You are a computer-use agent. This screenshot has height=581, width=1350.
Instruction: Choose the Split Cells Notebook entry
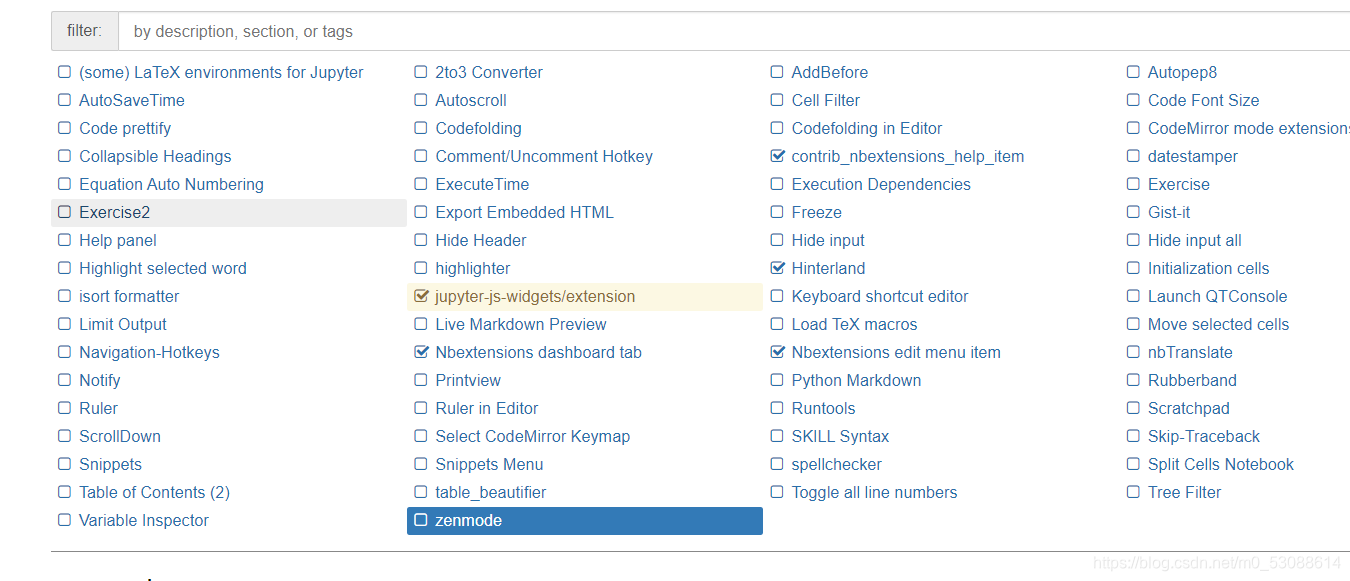click(x=1220, y=464)
